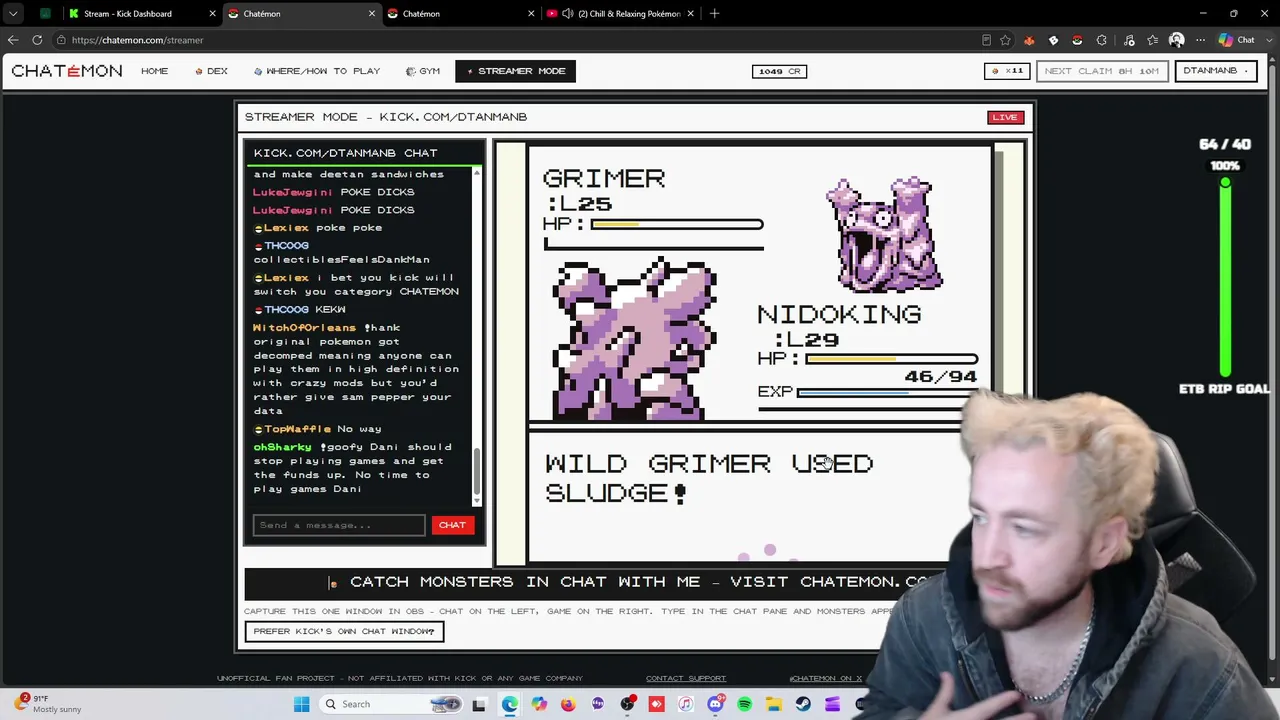
Task: Click Grimer's HP bar
Action: (x=676, y=224)
